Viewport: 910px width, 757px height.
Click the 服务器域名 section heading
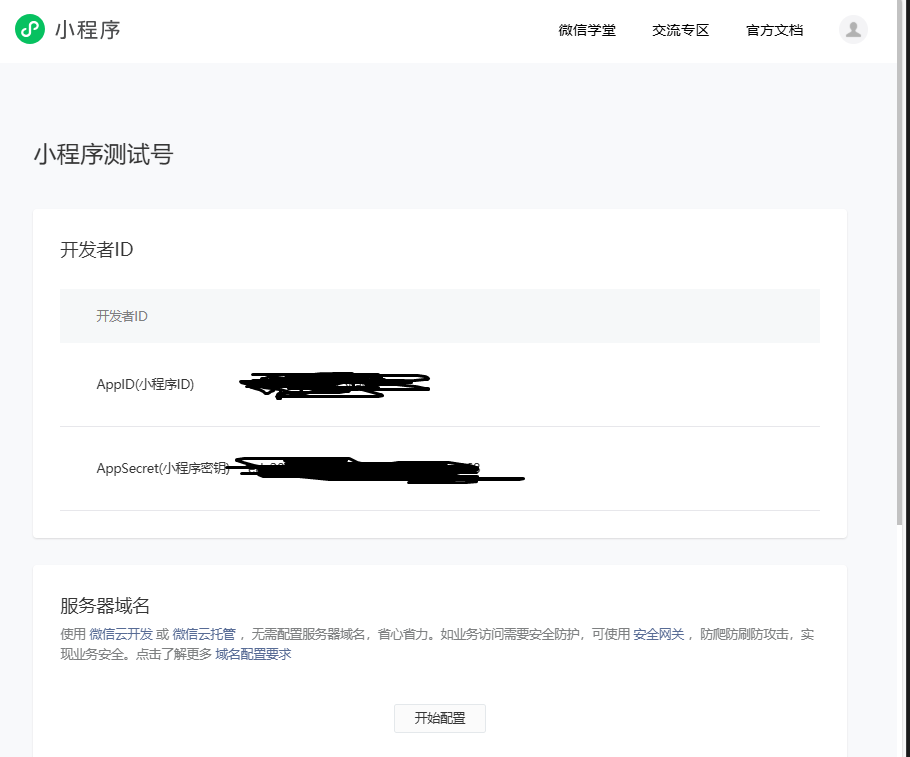[x=105, y=605]
